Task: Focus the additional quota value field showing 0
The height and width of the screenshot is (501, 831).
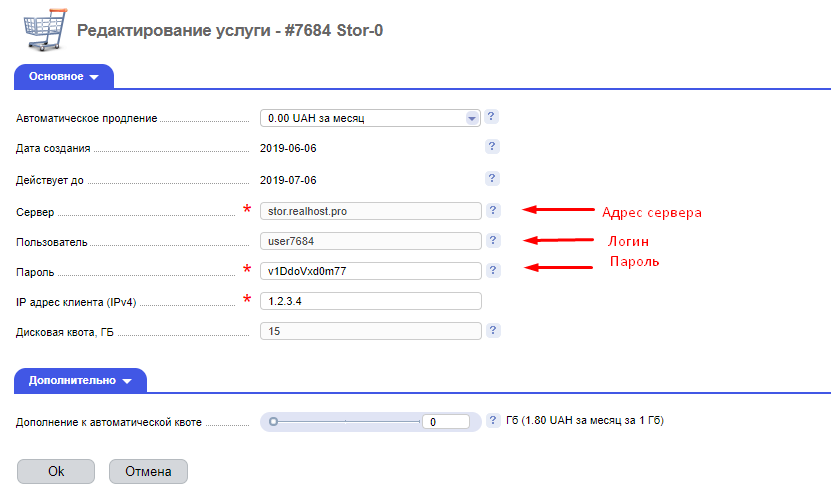Action: [446, 422]
